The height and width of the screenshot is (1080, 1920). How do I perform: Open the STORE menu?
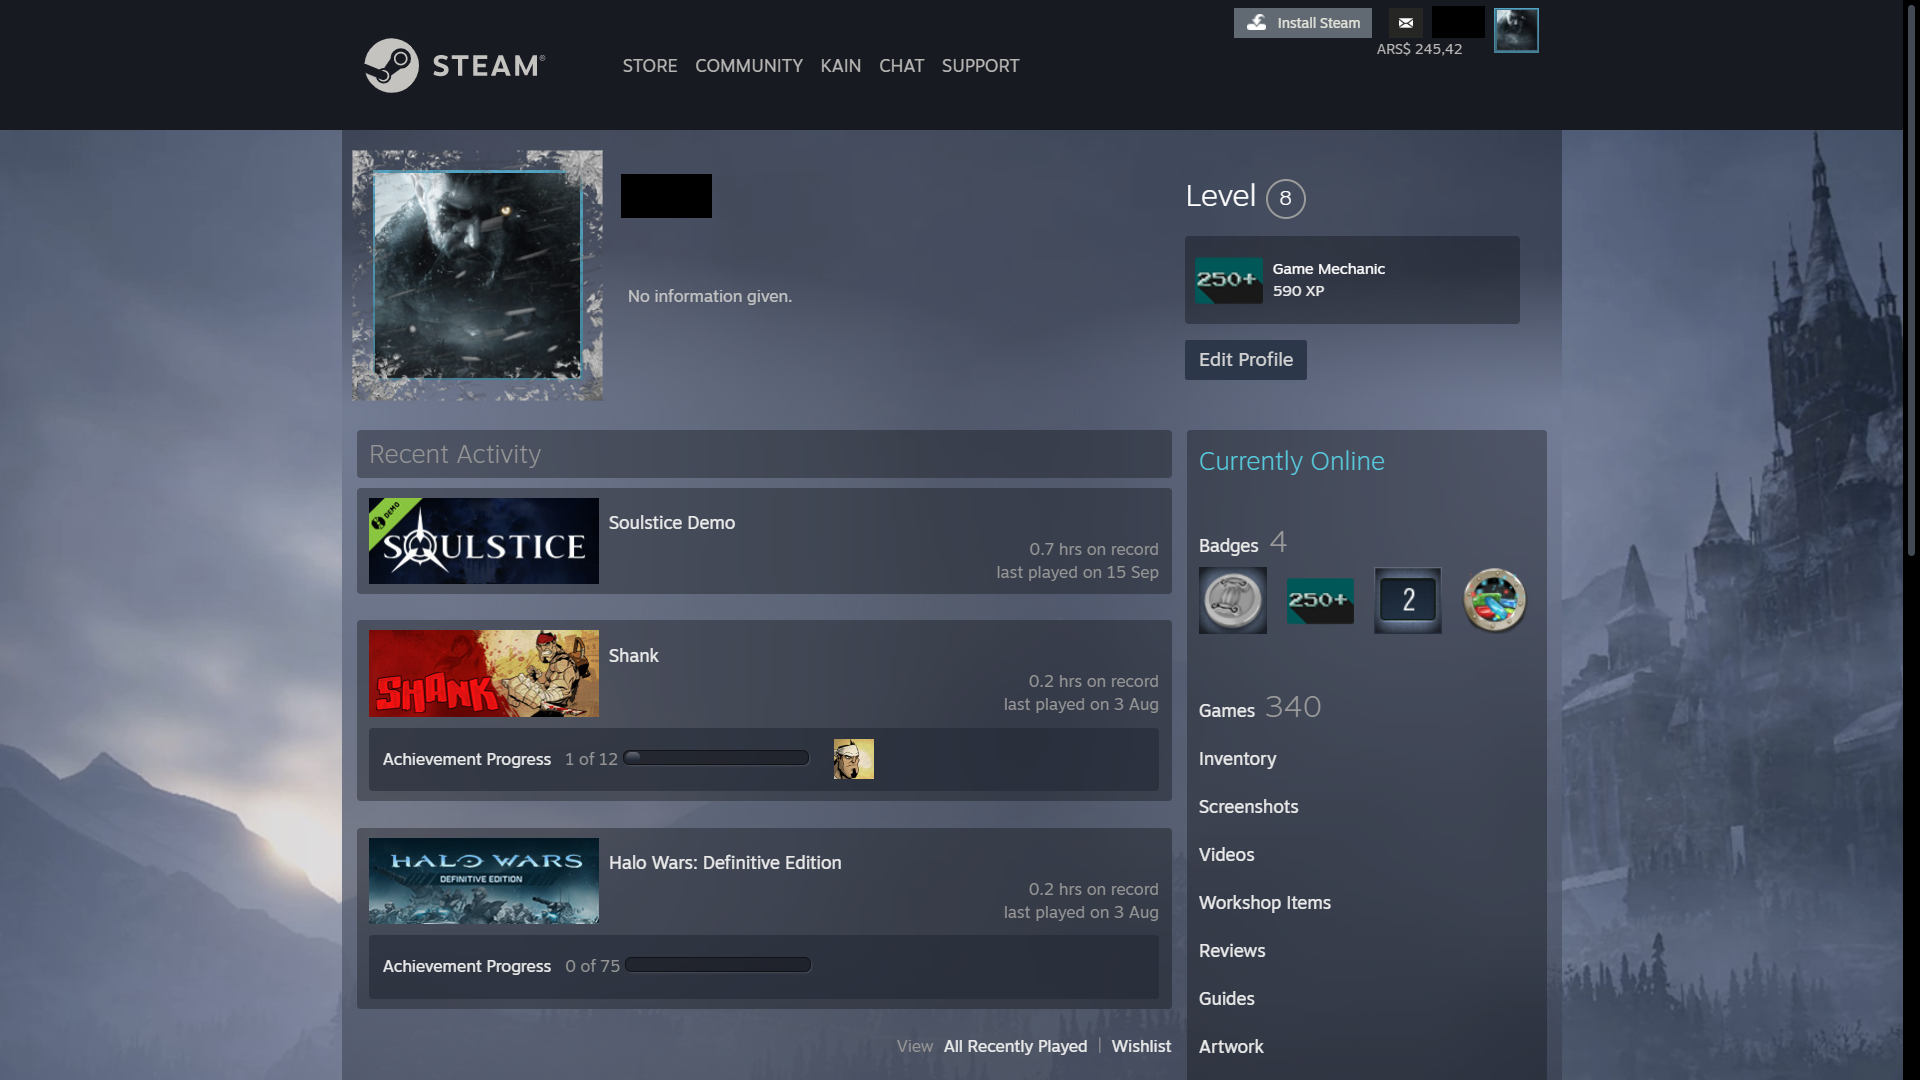pos(650,66)
